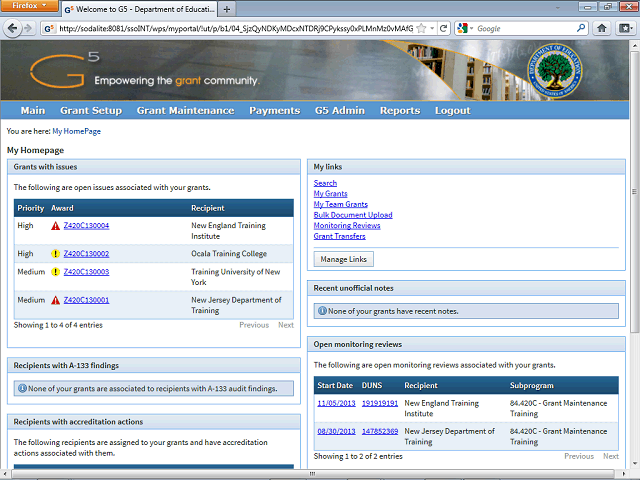Click the Department of Education seal
Image resolution: width=640 pixels, height=480 pixels.
tap(555, 70)
